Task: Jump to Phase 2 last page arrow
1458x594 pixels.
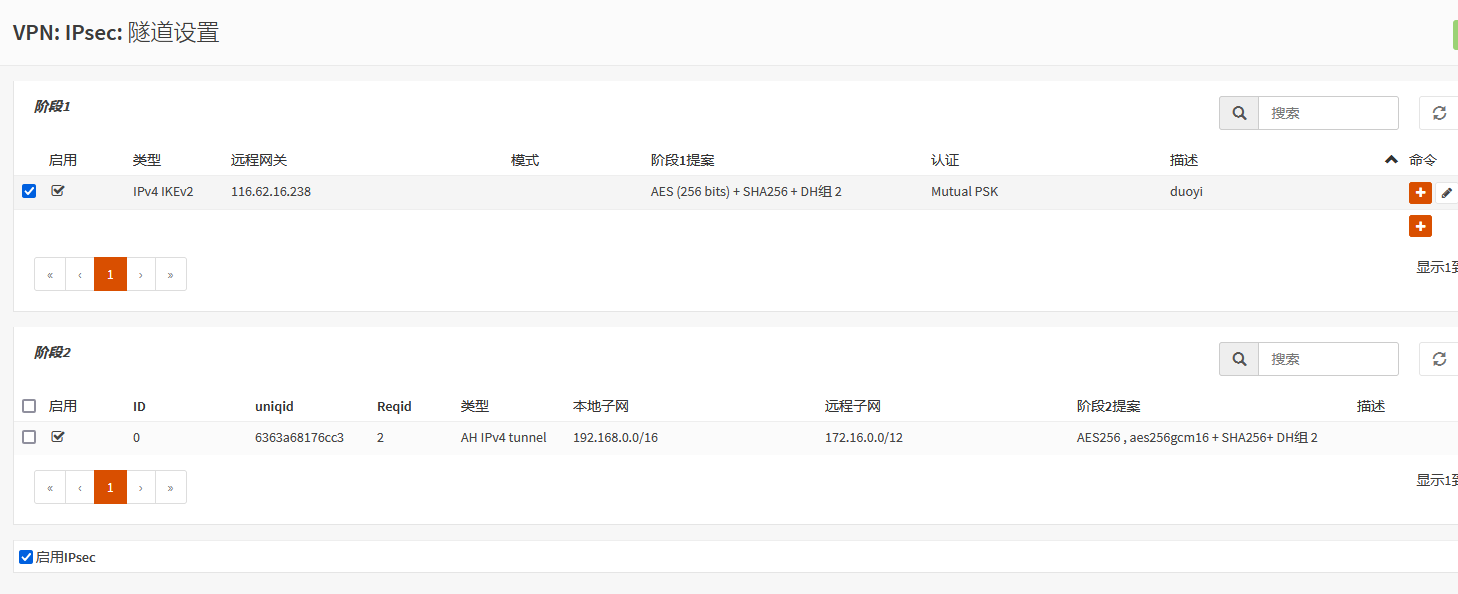Action: 171,487
